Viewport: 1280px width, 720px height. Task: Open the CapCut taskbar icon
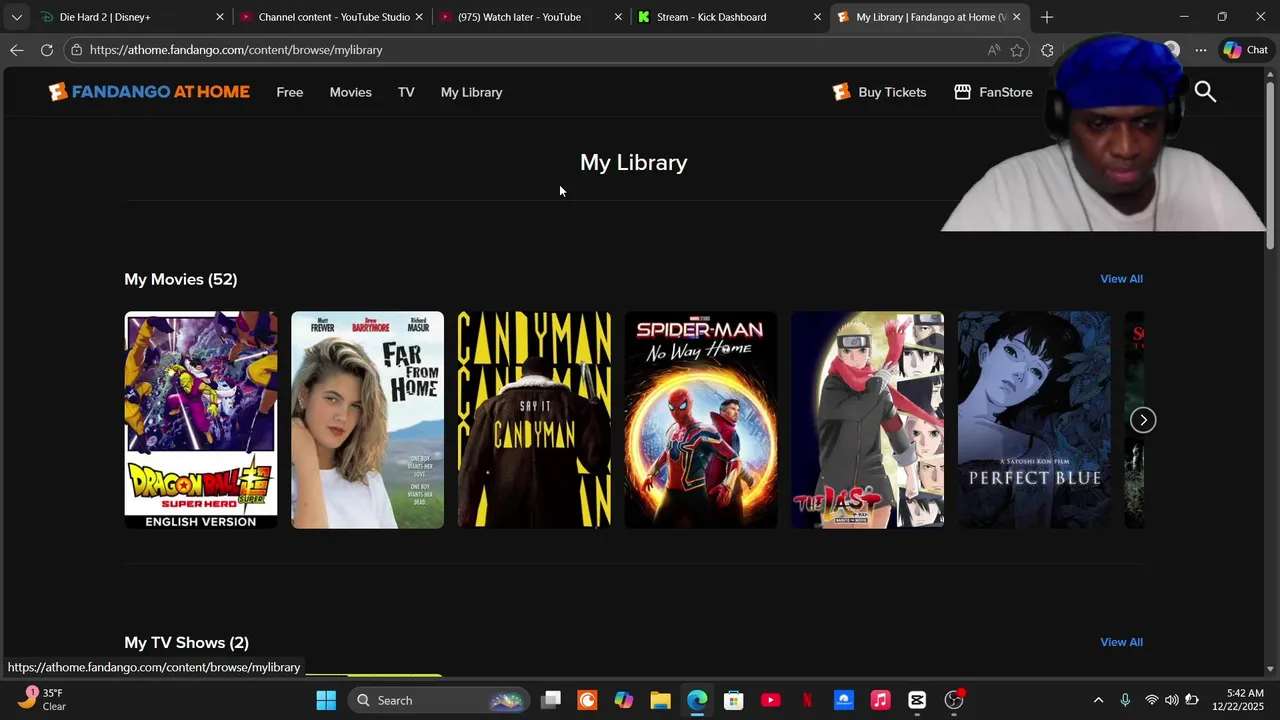pyautogui.click(x=917, y=700)
